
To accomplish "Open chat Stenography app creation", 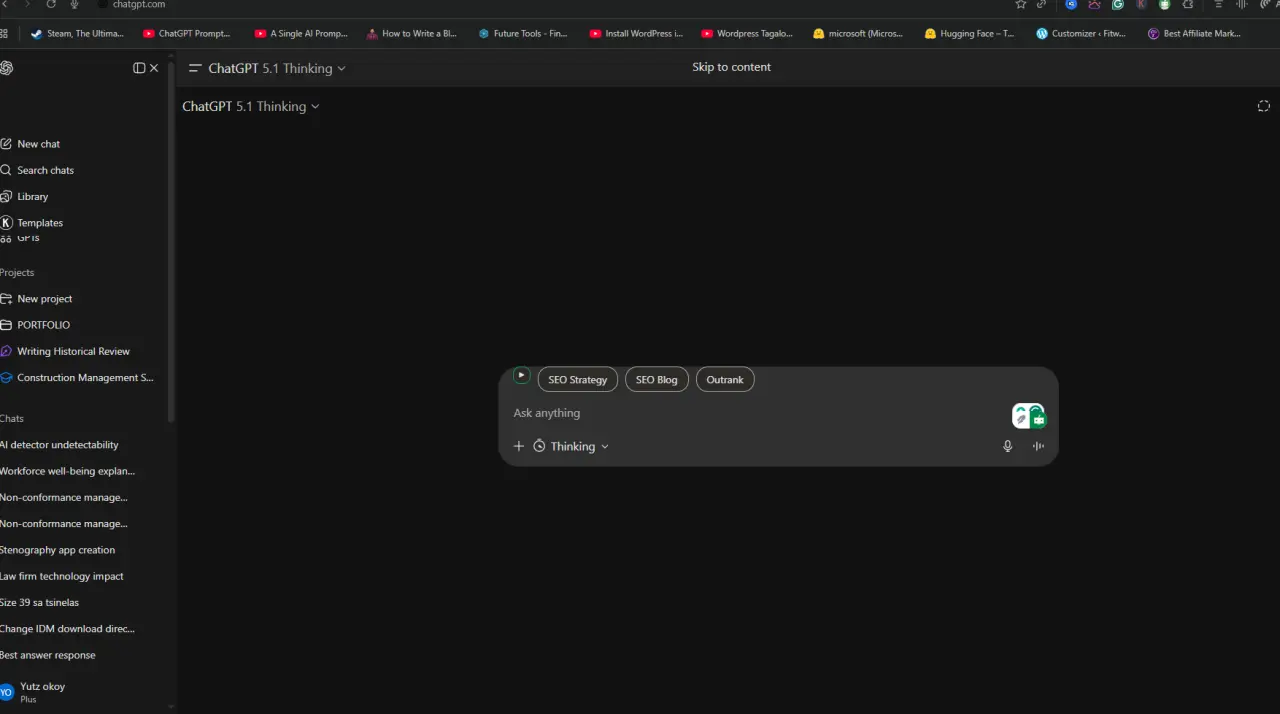I will point(57,550).
